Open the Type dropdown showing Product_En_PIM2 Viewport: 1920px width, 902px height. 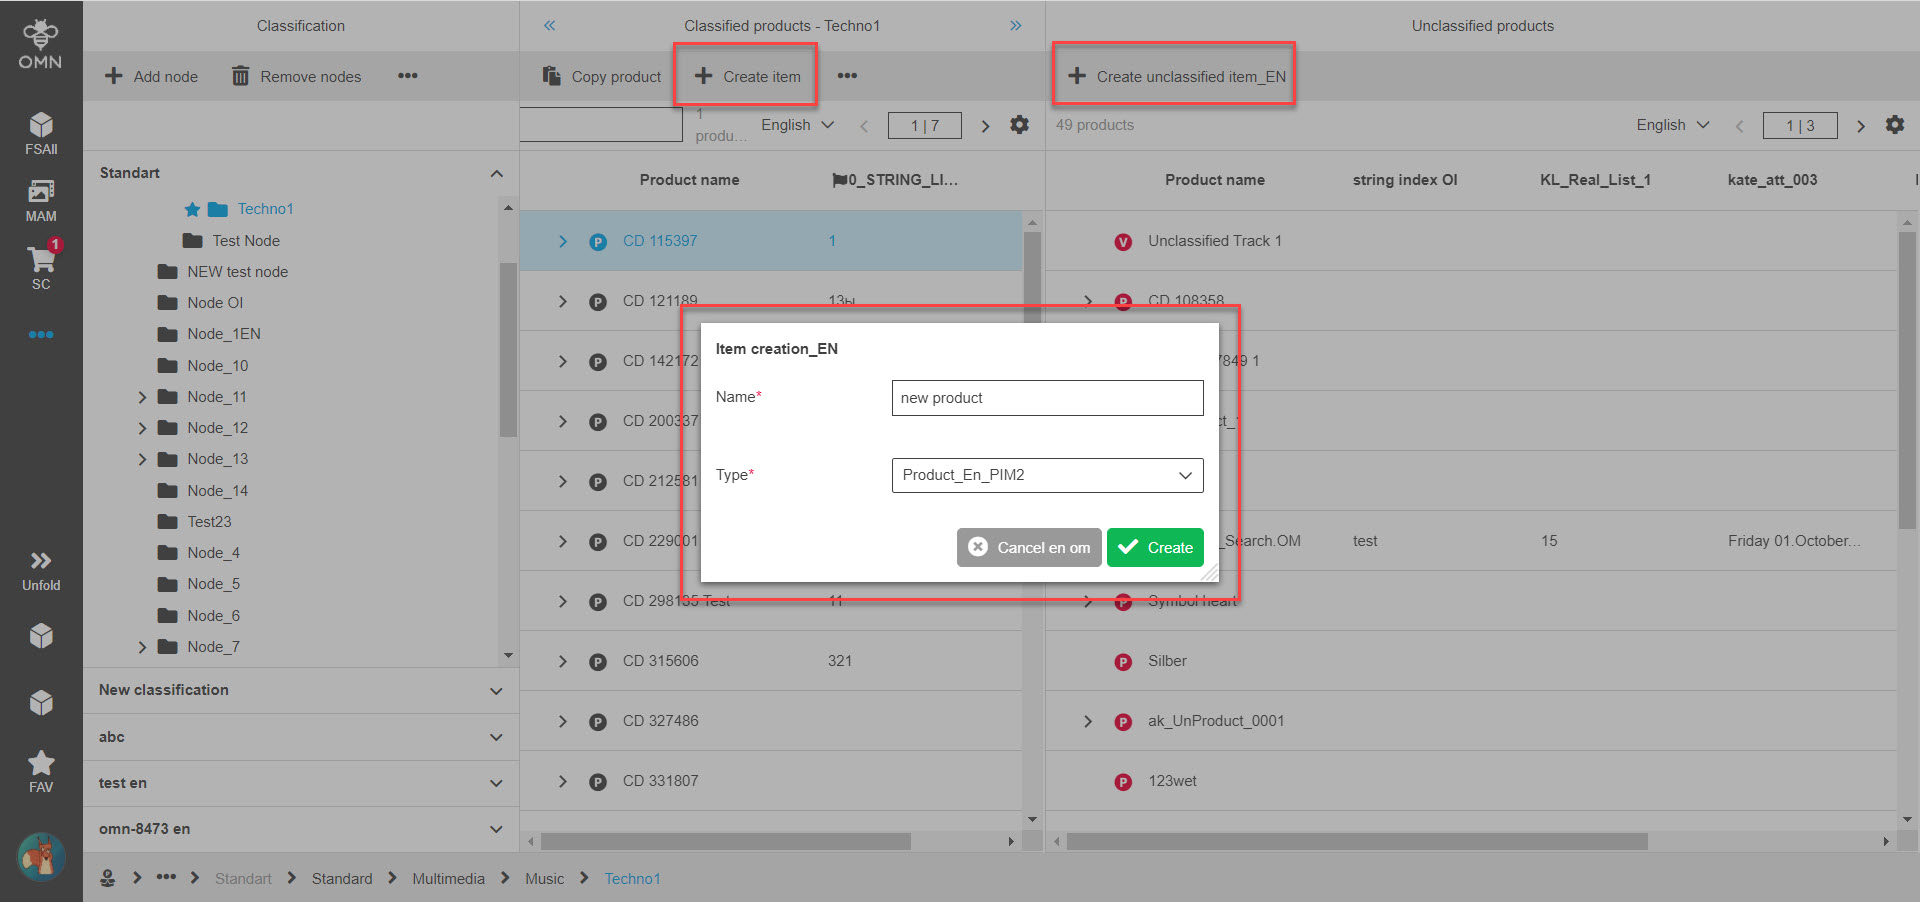(x=1046, y=475)
